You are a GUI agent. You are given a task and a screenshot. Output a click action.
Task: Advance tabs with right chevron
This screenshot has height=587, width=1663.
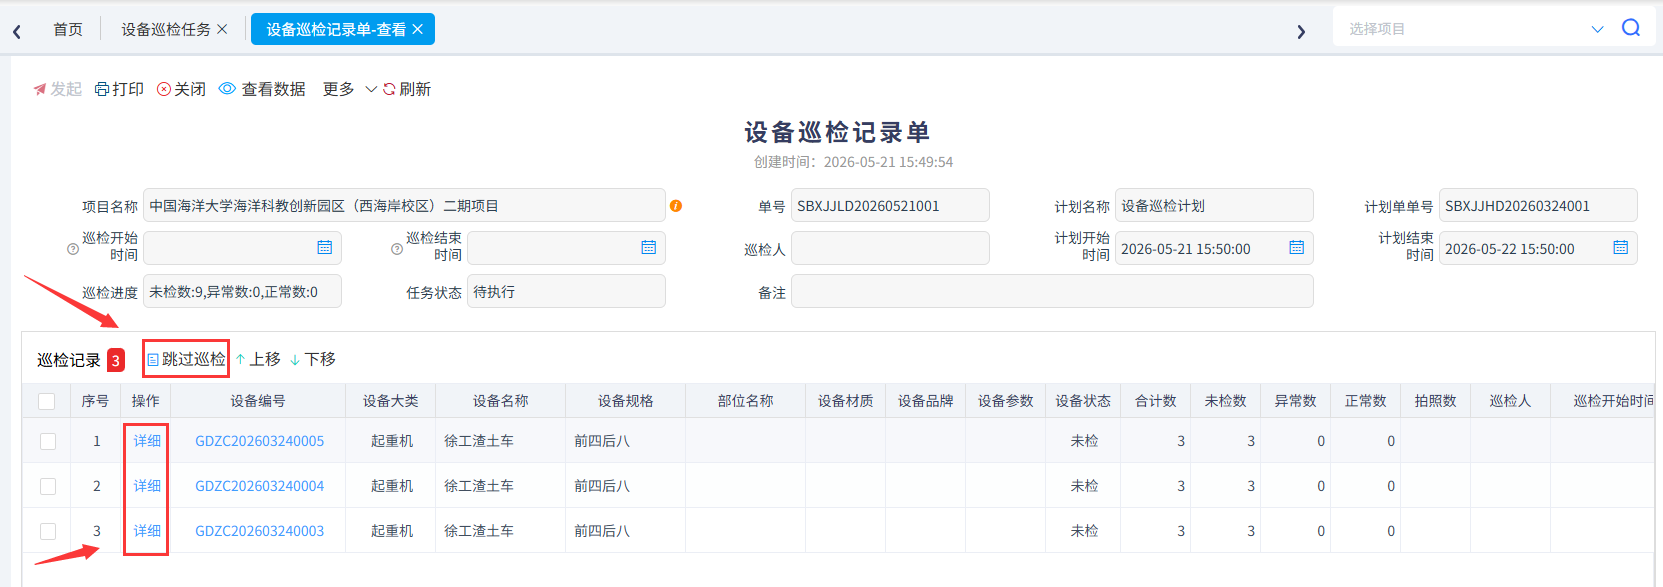pos(1301,32)
